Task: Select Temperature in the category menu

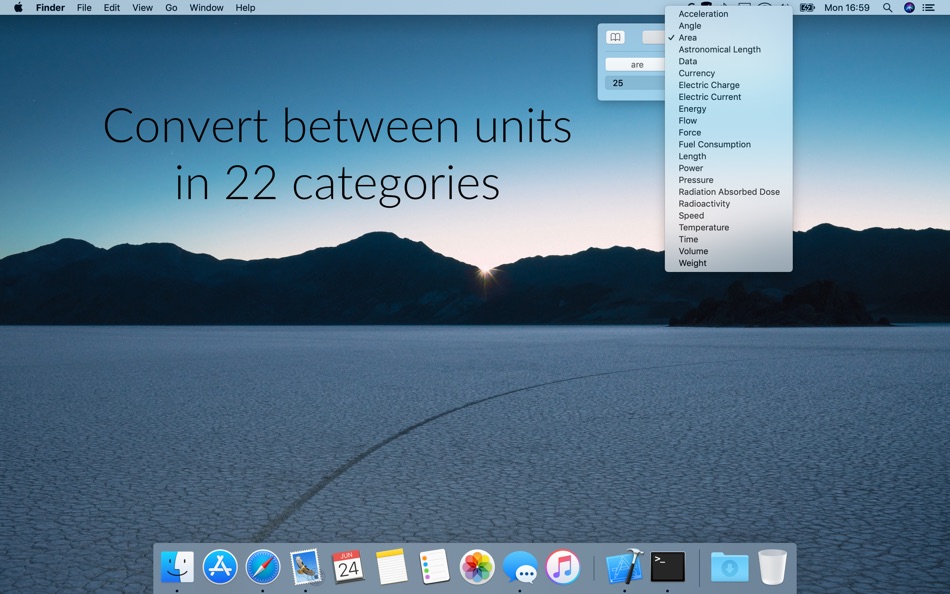Action: point(703,228)
